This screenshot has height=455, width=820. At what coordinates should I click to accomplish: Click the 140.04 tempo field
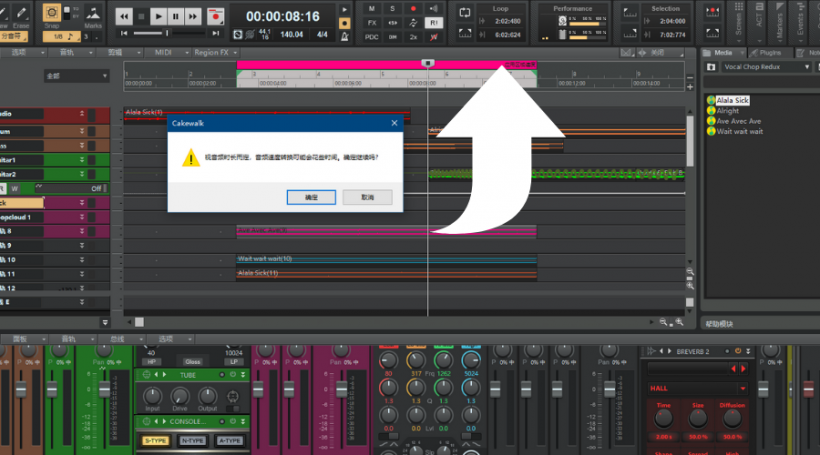coord(291,35)
